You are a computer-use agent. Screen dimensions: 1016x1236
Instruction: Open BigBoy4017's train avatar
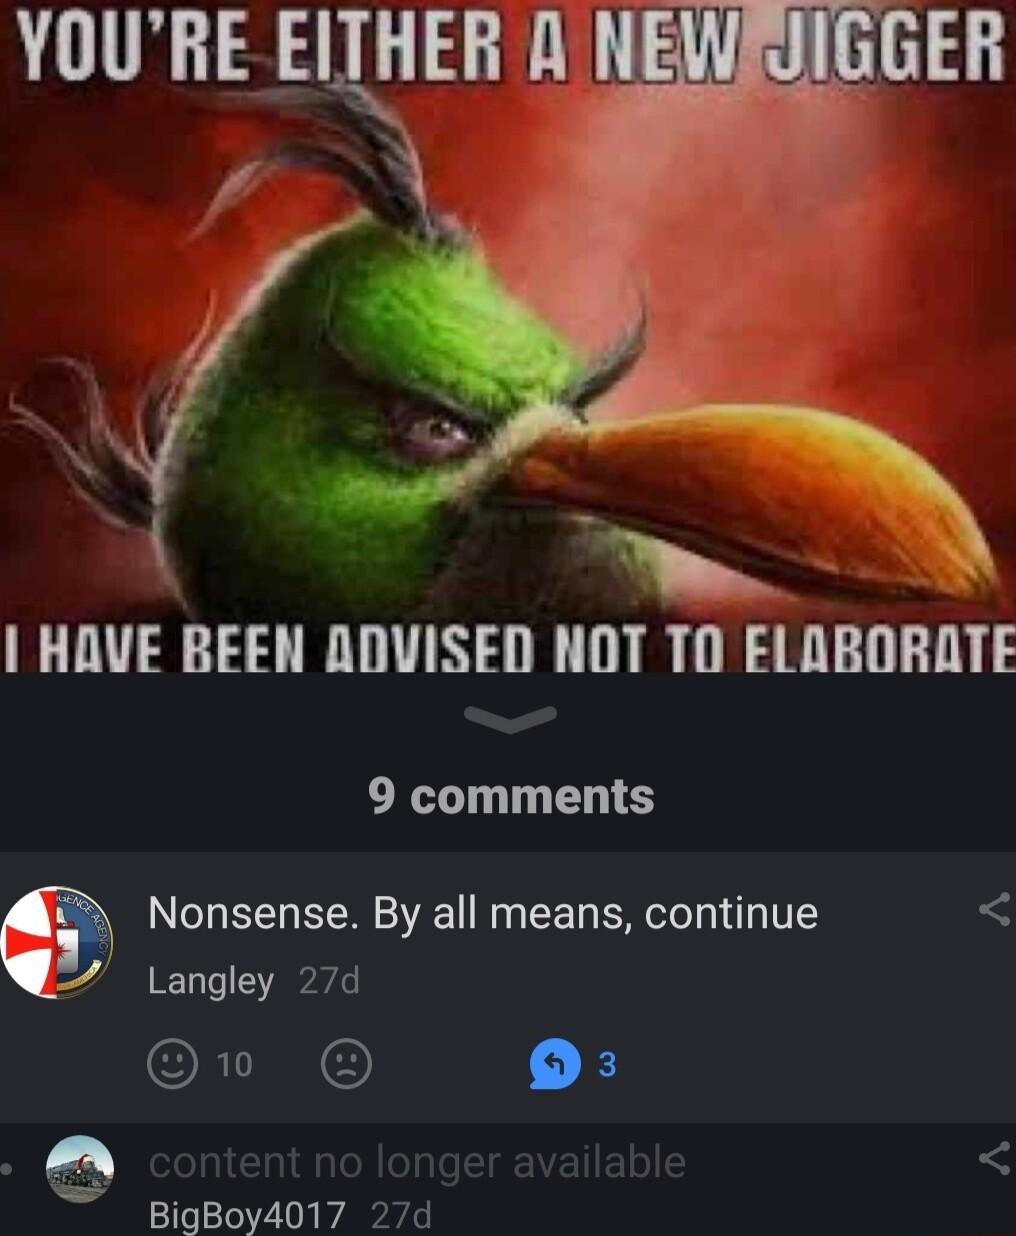(x=80, y=1169)
